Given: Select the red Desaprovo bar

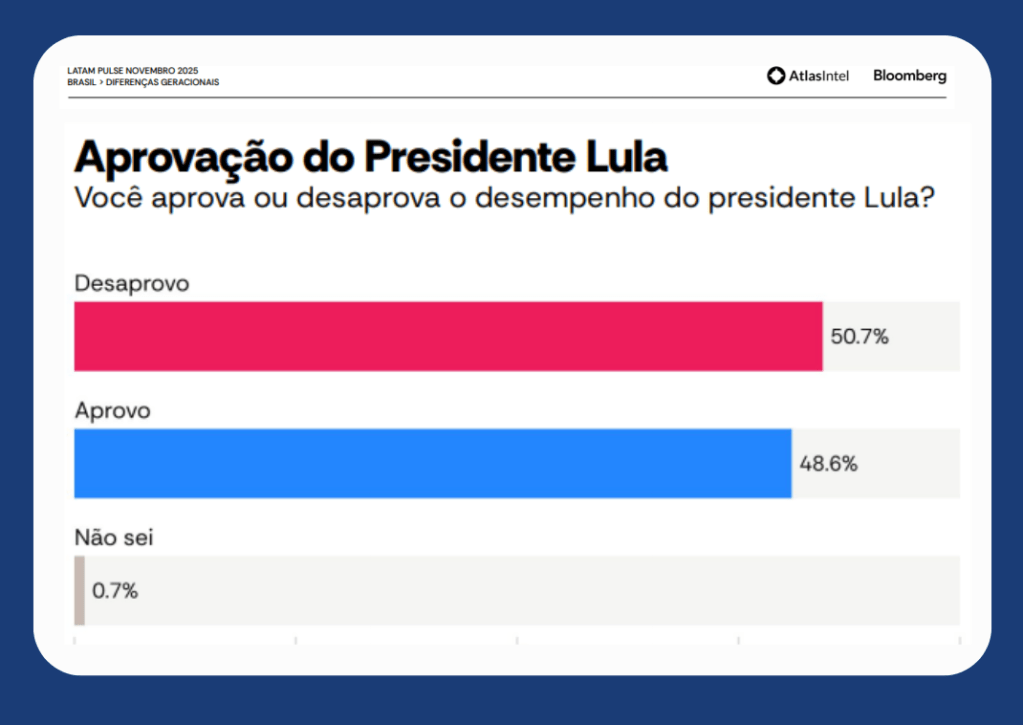Looking at the screenshot, I should (x=448, y=336).
